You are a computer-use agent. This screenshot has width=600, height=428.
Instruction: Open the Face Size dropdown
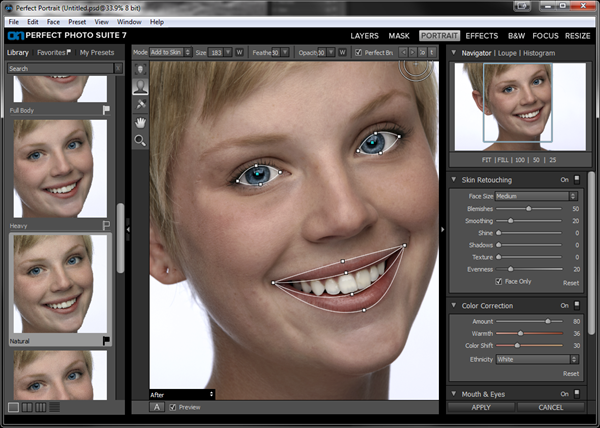[x=538, y=196]
